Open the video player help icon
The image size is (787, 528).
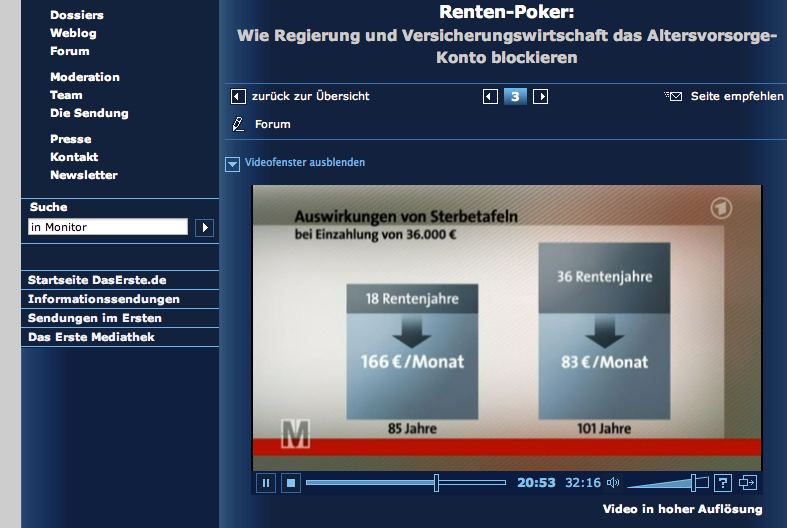[723, 483]
